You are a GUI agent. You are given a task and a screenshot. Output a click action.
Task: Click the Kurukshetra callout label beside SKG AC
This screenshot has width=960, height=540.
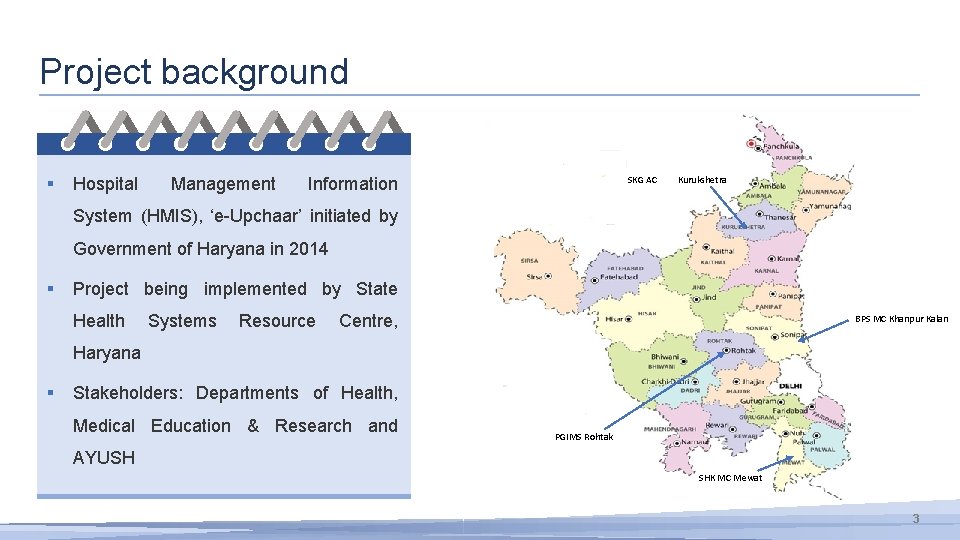coord(702,180)
